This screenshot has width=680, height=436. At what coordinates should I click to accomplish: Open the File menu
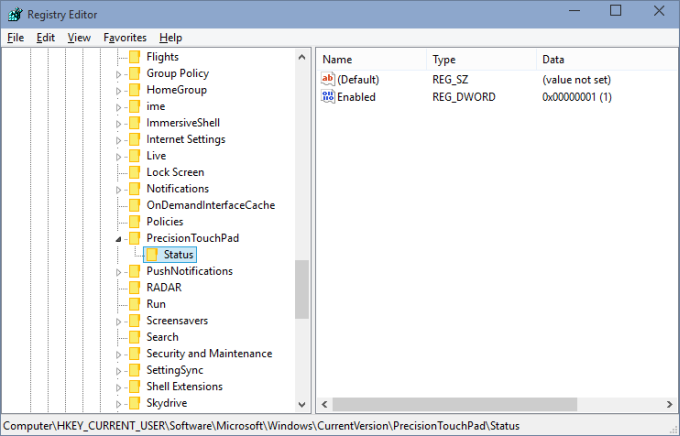pyautogui.click(x=15, y=37)
